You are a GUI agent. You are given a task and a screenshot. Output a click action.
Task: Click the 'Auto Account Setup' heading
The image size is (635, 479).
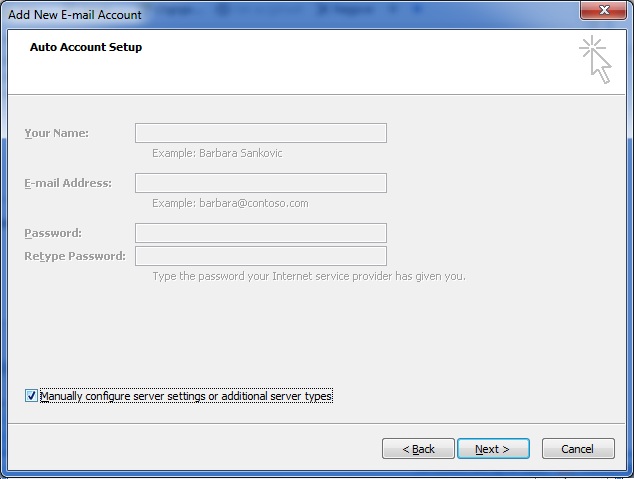point(86,47)
